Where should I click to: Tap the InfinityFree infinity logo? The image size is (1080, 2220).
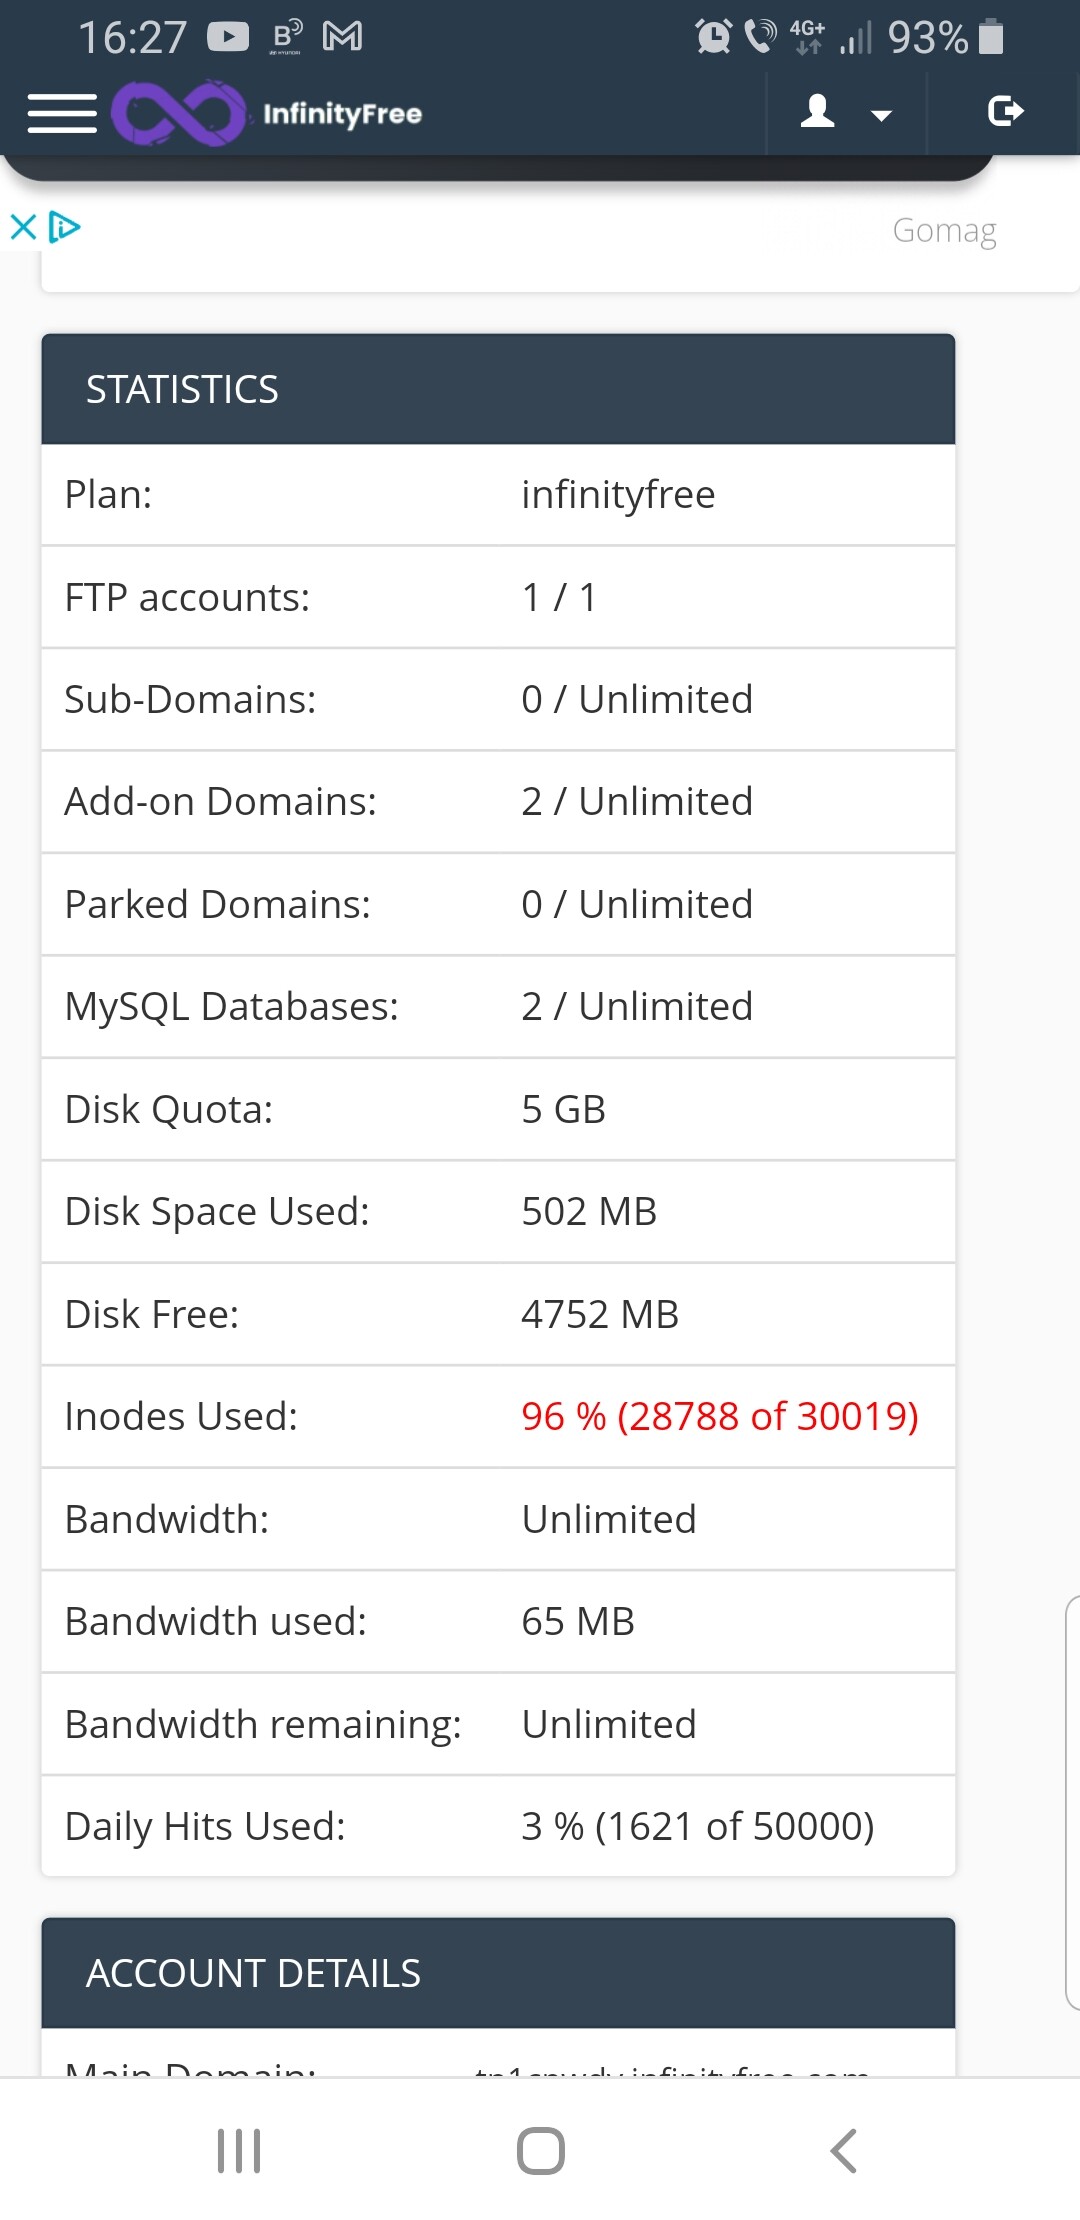tap(178, 113)
